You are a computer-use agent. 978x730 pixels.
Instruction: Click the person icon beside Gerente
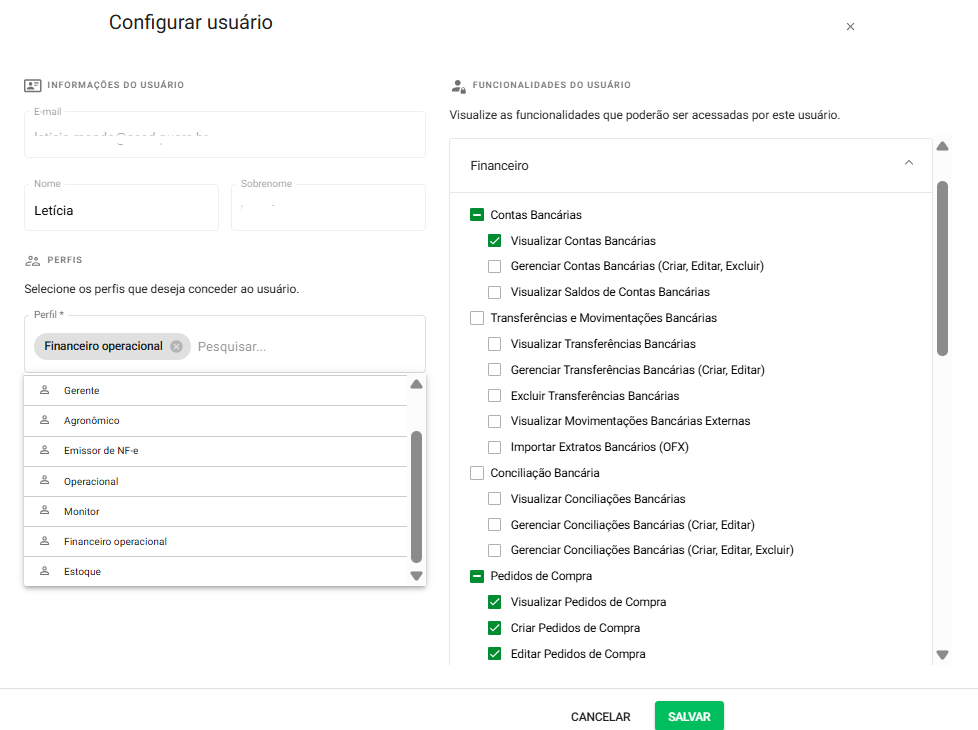click(x=44, y=390)
